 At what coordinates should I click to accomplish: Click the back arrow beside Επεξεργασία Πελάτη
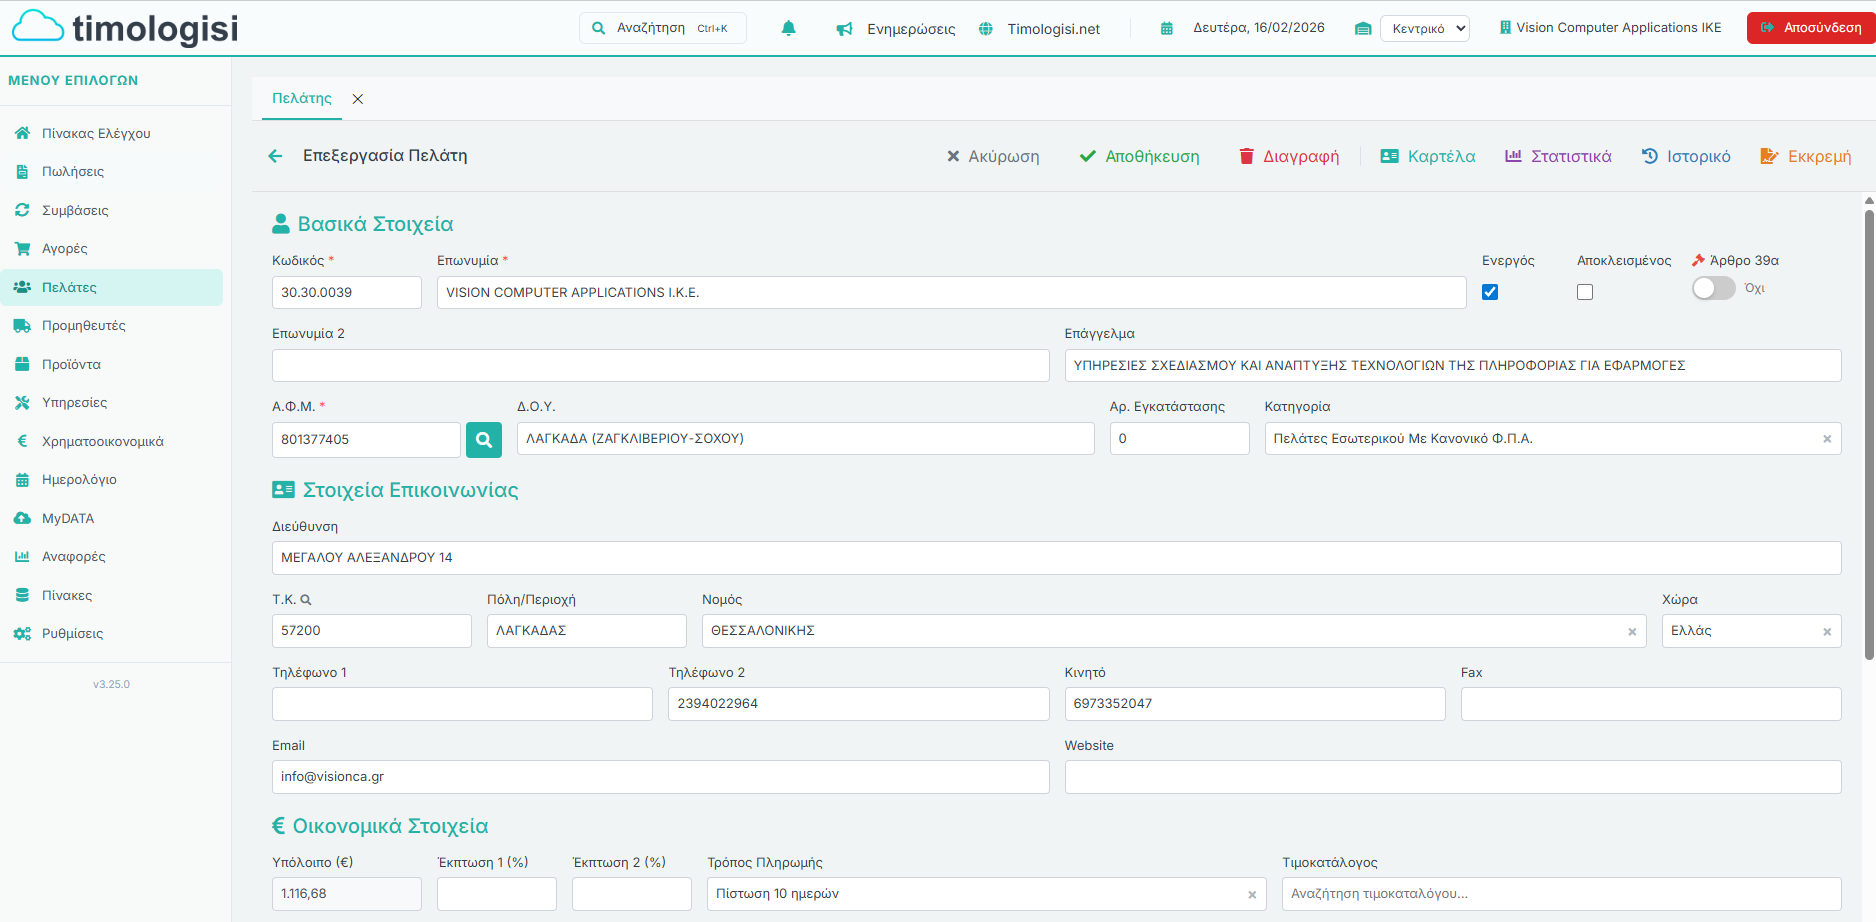tap(275, 156)
